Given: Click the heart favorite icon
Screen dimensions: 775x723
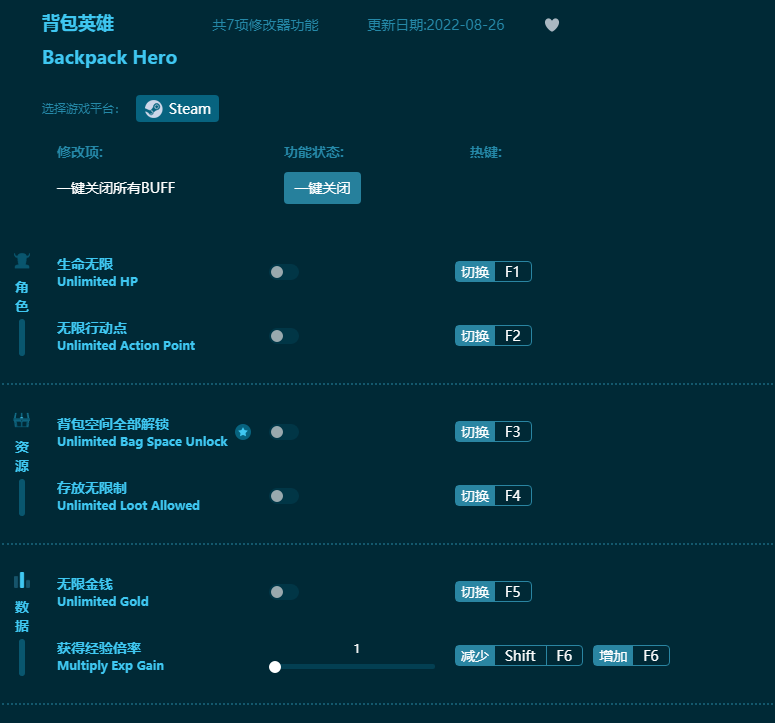Looking at the screenshot, I should click(552, 25).
